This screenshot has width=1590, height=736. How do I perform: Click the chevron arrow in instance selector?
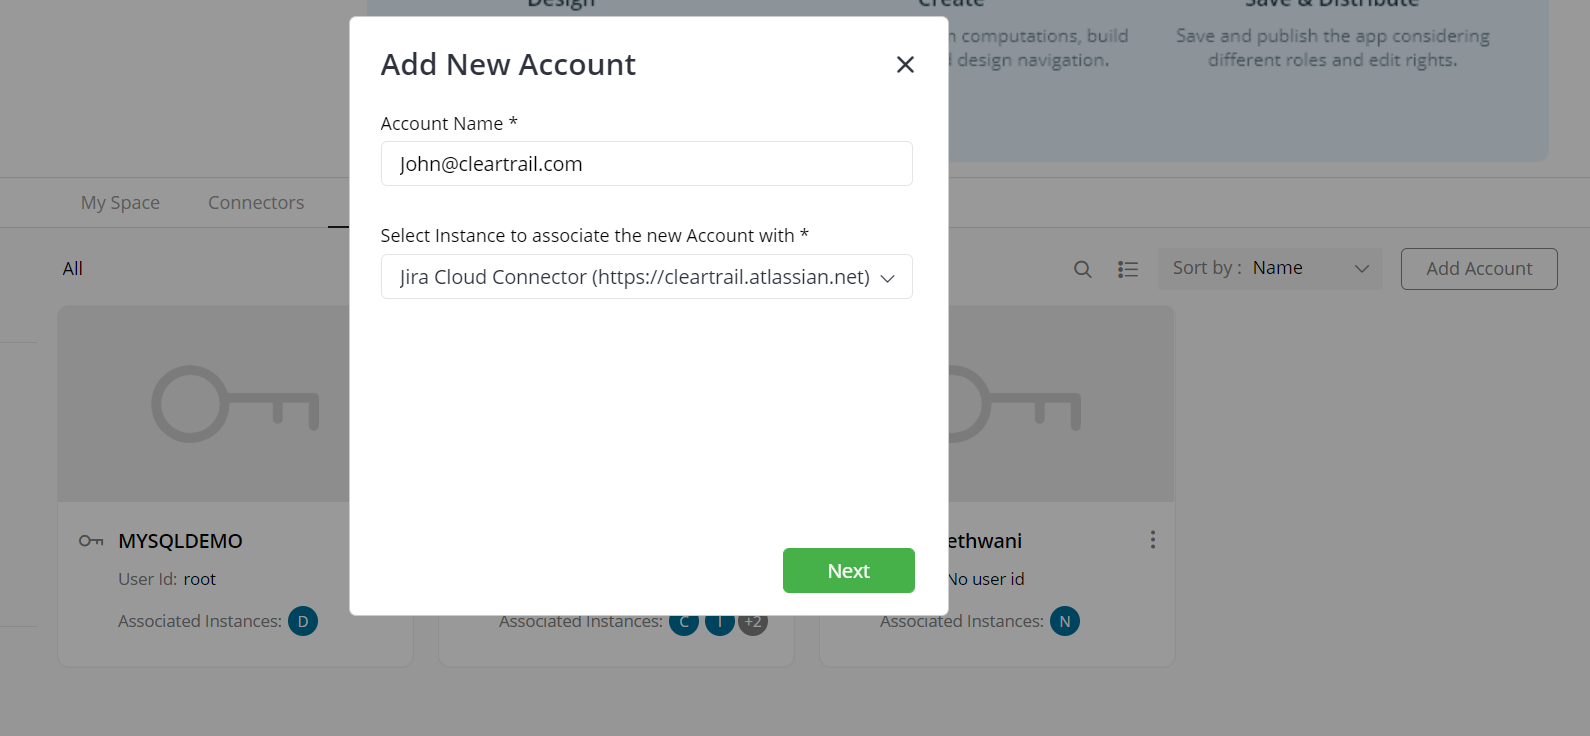[887, 278]
